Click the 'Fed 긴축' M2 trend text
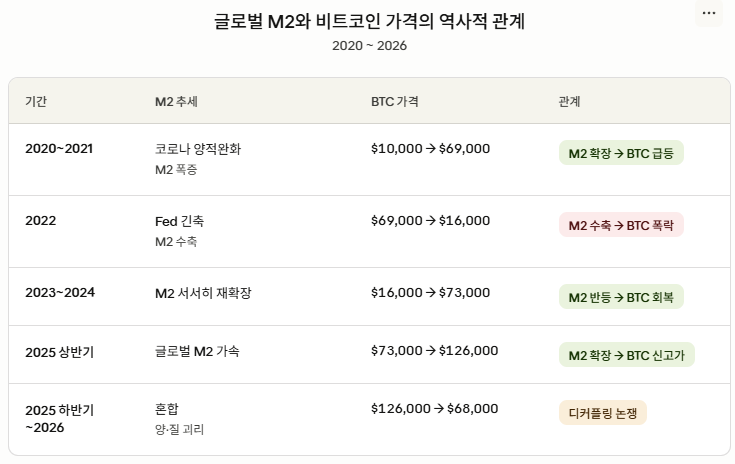The height and width of the screenshot is (464, 735). point(180,221)
